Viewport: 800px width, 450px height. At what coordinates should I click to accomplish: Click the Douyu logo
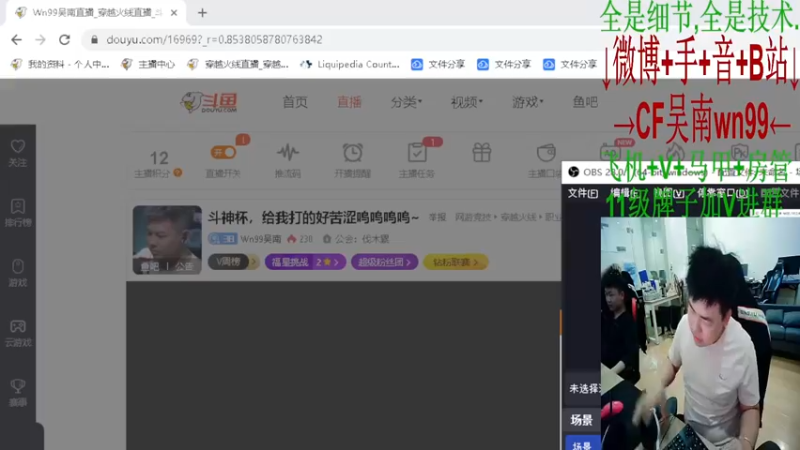coord(209,102)
